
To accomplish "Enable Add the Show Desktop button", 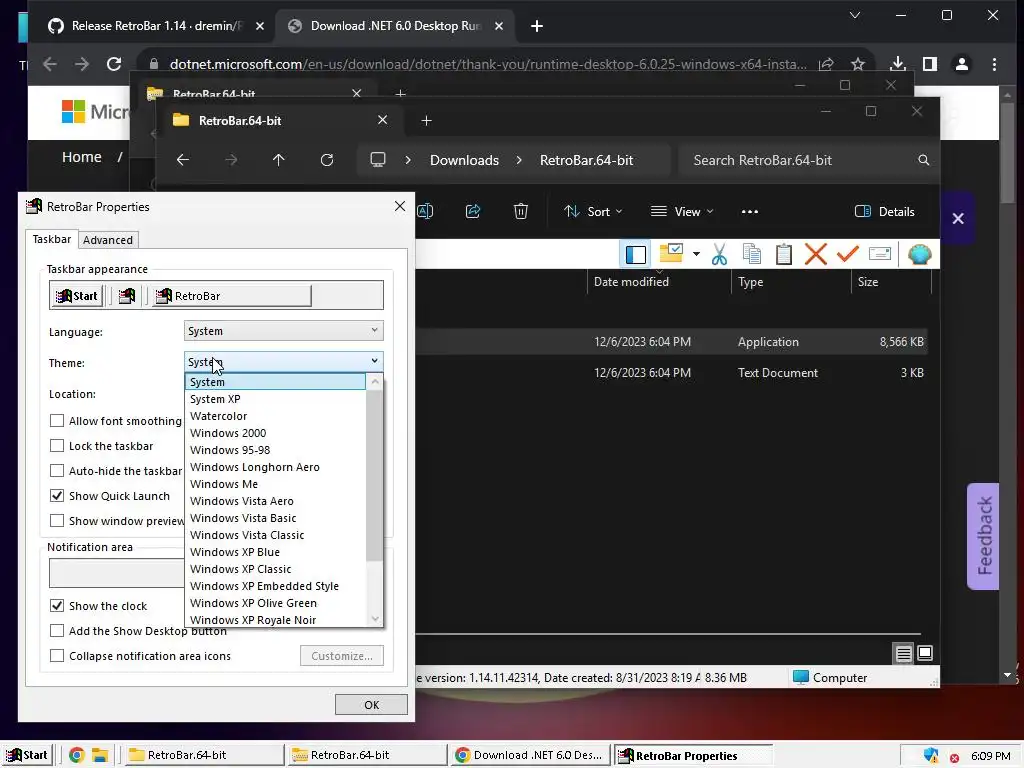I will [57, 631].
